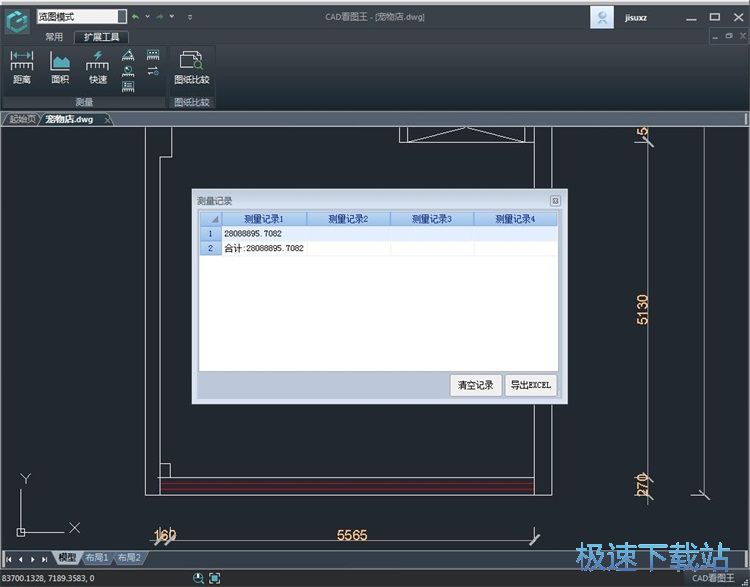Click the 测量记录3 column header
The width and height of the screenshot is (750, 587).
[432, 219]
